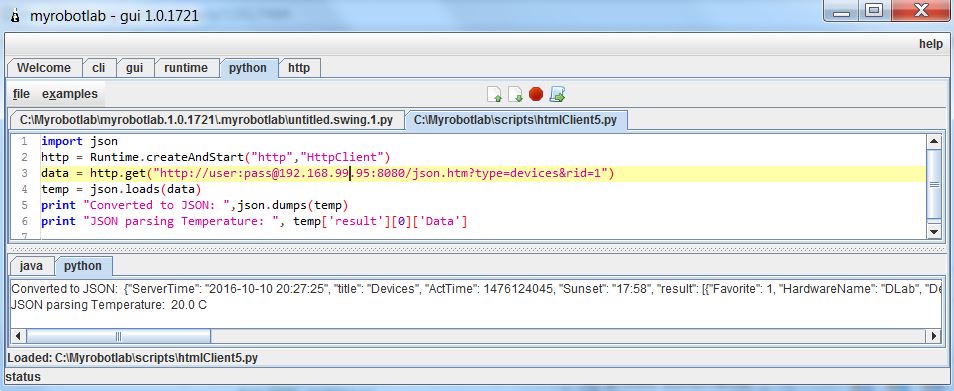Click the 'Converted to JSON:' console output line
This screenshot has width=954, height=391.
click(476, 289)
